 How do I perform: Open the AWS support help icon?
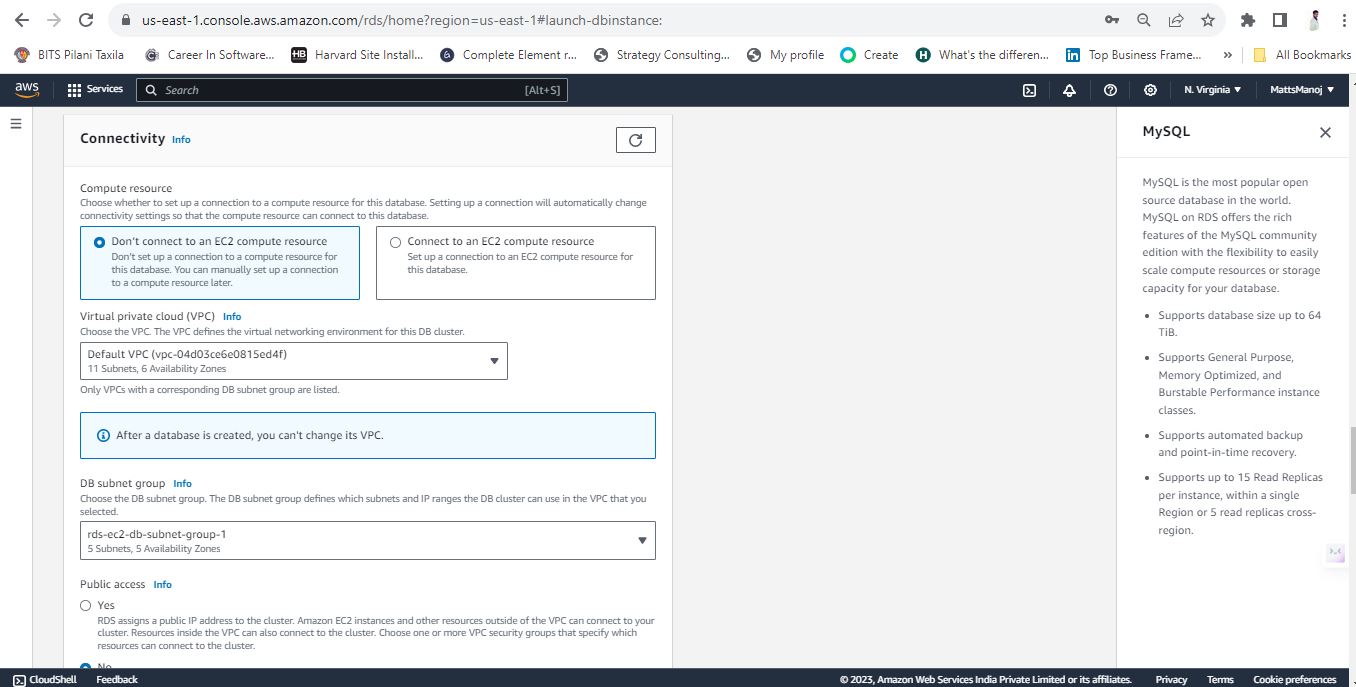coord(1110,90)
